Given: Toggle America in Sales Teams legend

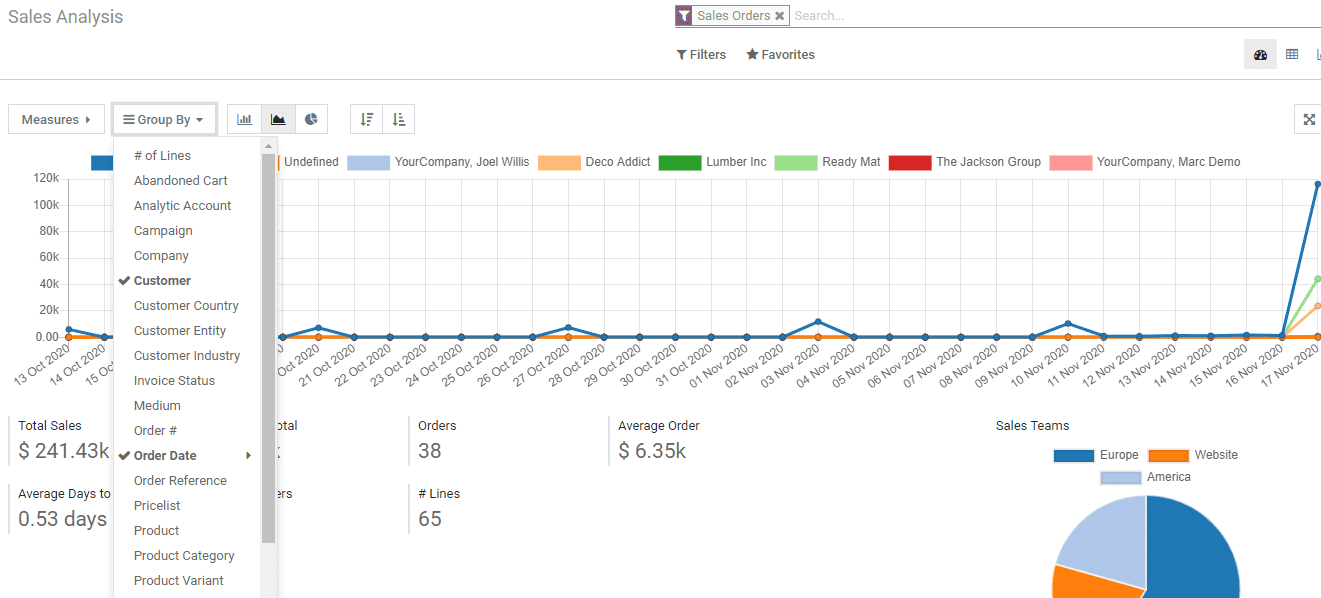Looking at the screenshot, I should tap(1121, 478).
